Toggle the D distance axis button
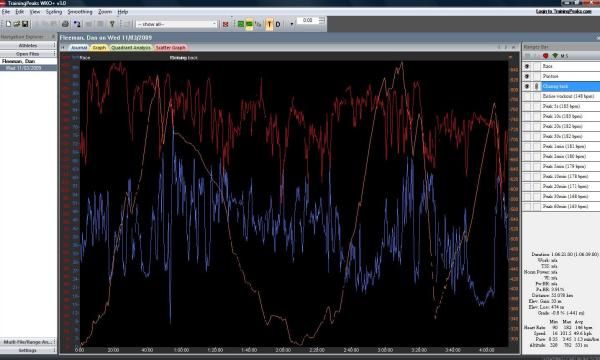 coord(278,24)
